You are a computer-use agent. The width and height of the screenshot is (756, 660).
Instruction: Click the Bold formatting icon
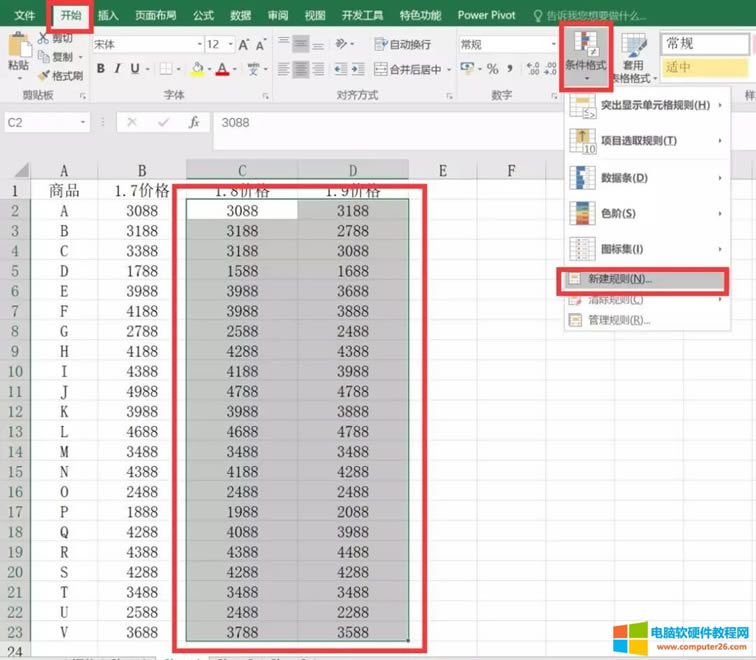point(100,69)
